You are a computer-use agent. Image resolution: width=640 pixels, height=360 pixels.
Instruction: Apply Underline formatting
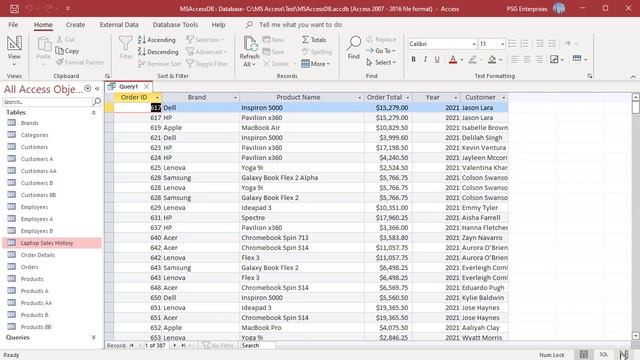pyautogui.click(x=437, y=60)
